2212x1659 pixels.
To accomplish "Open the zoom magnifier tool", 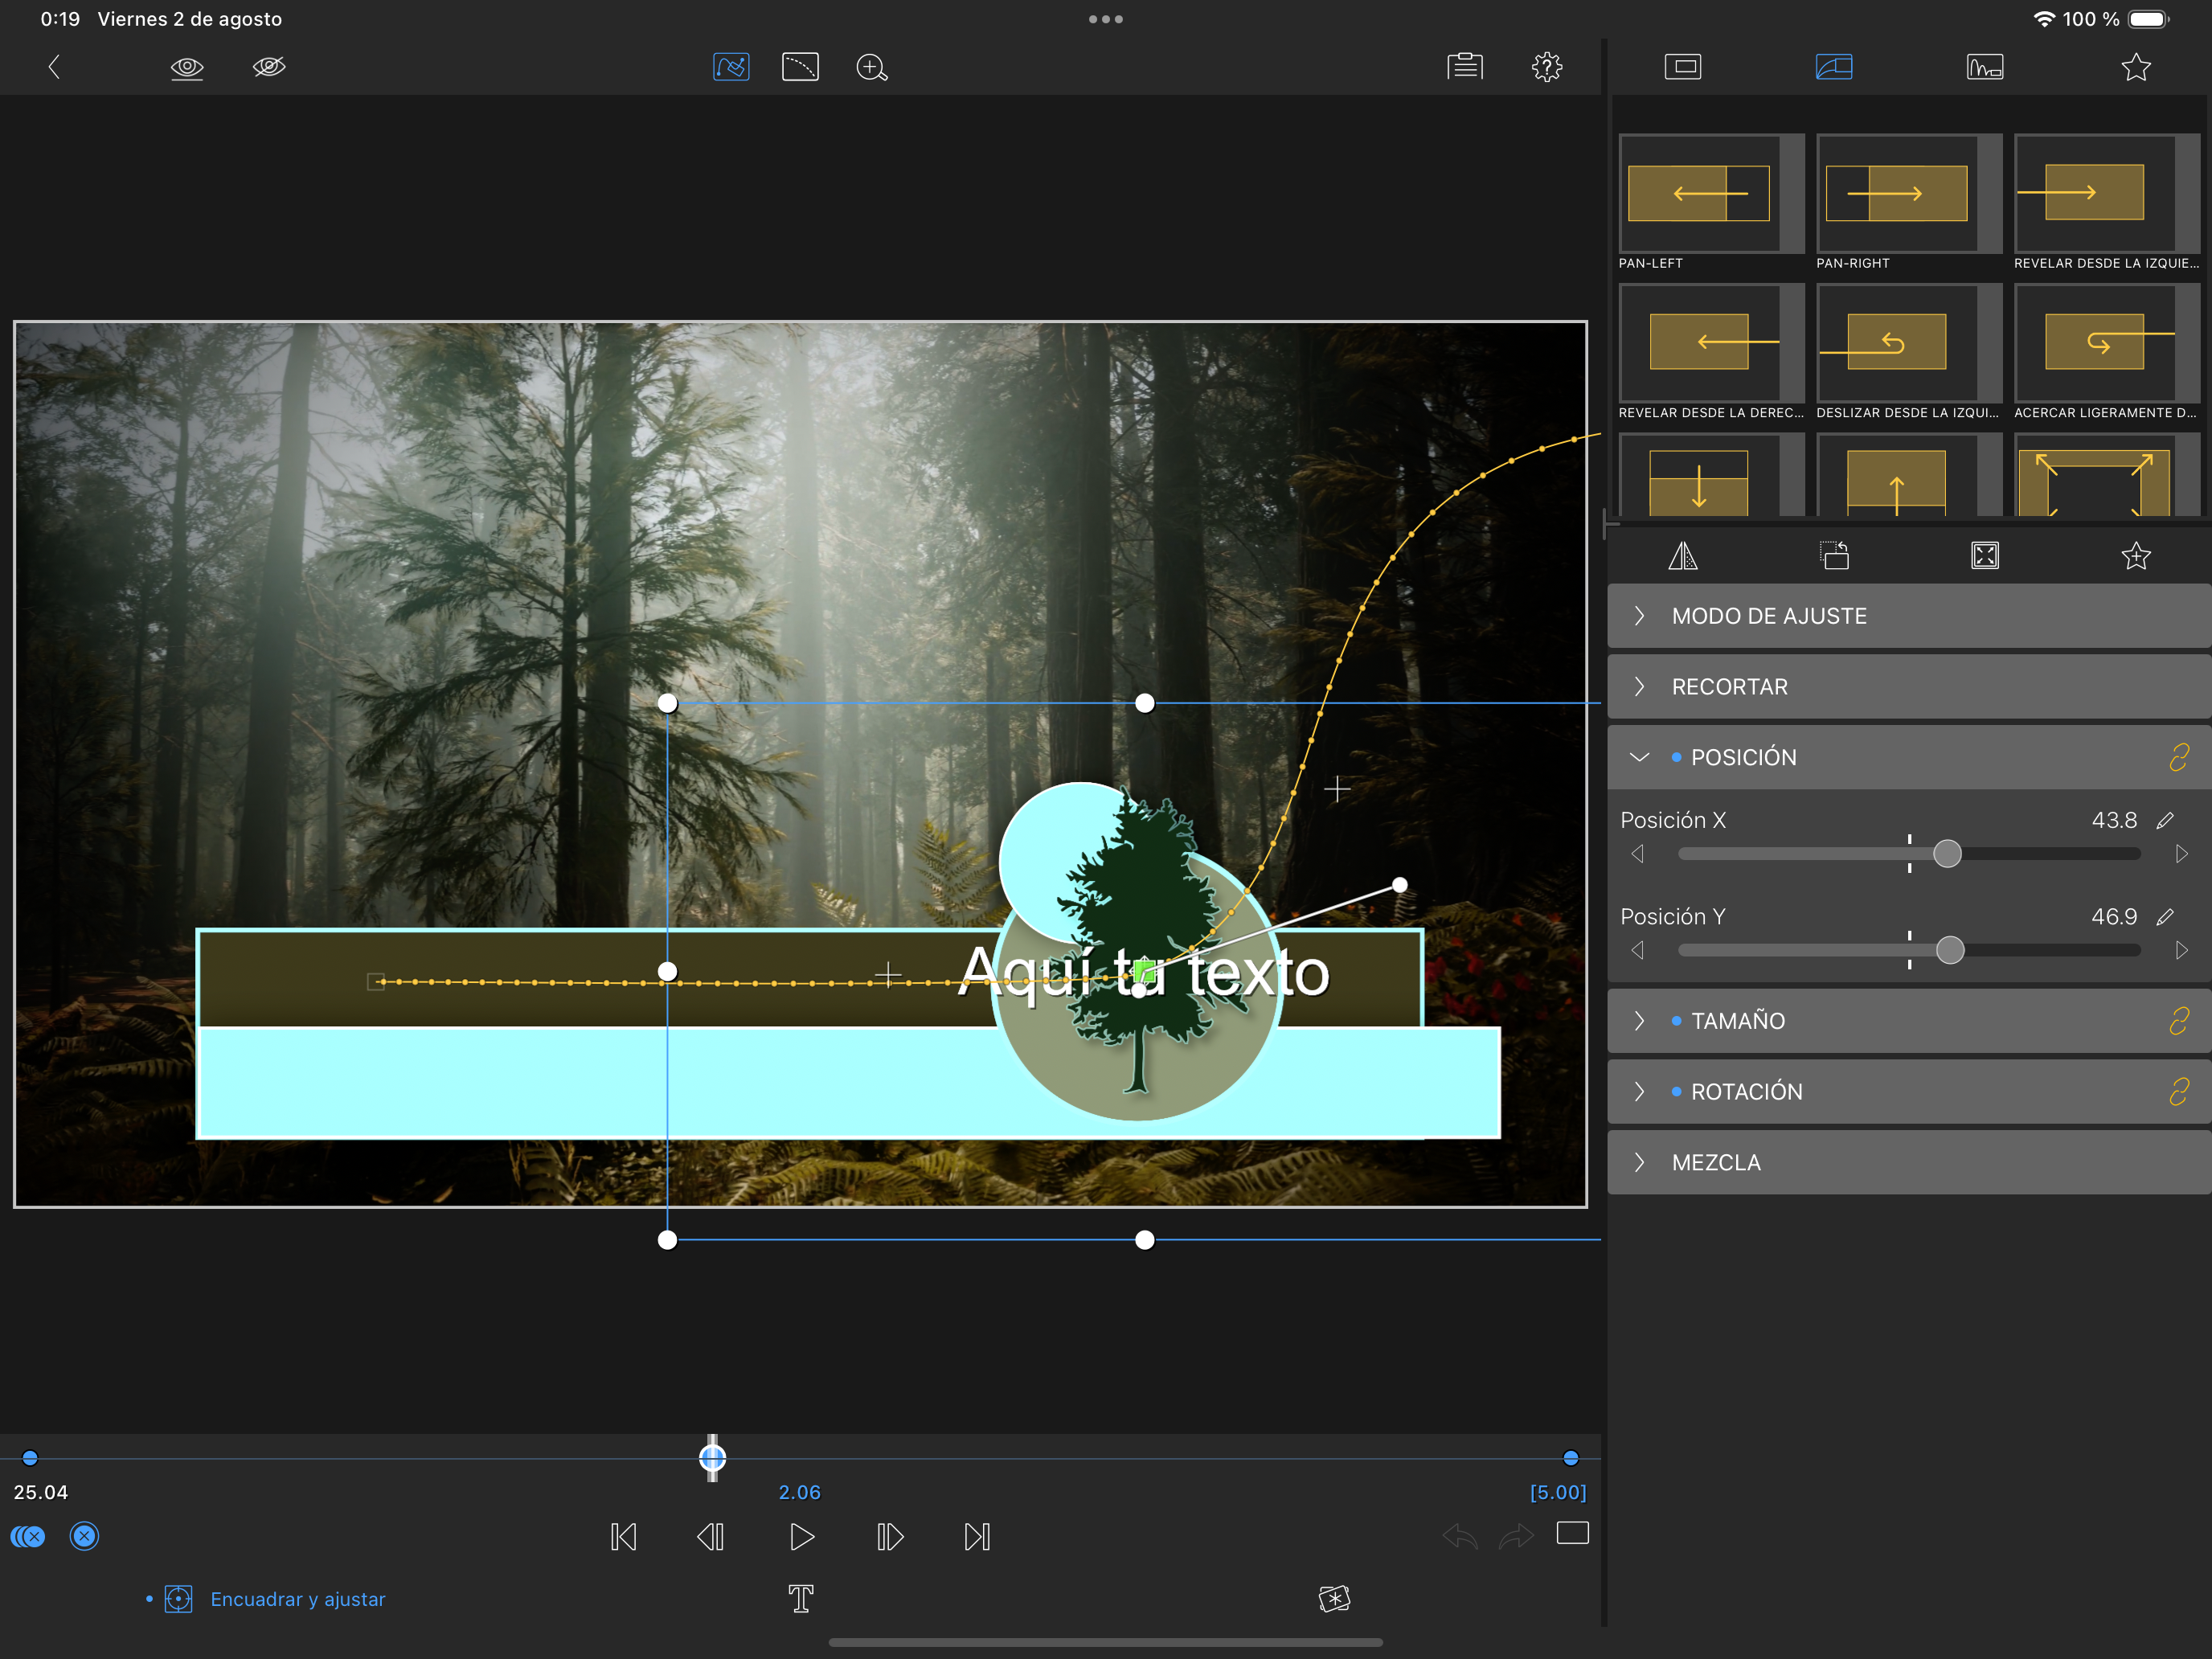I will [x=871, y=67].
